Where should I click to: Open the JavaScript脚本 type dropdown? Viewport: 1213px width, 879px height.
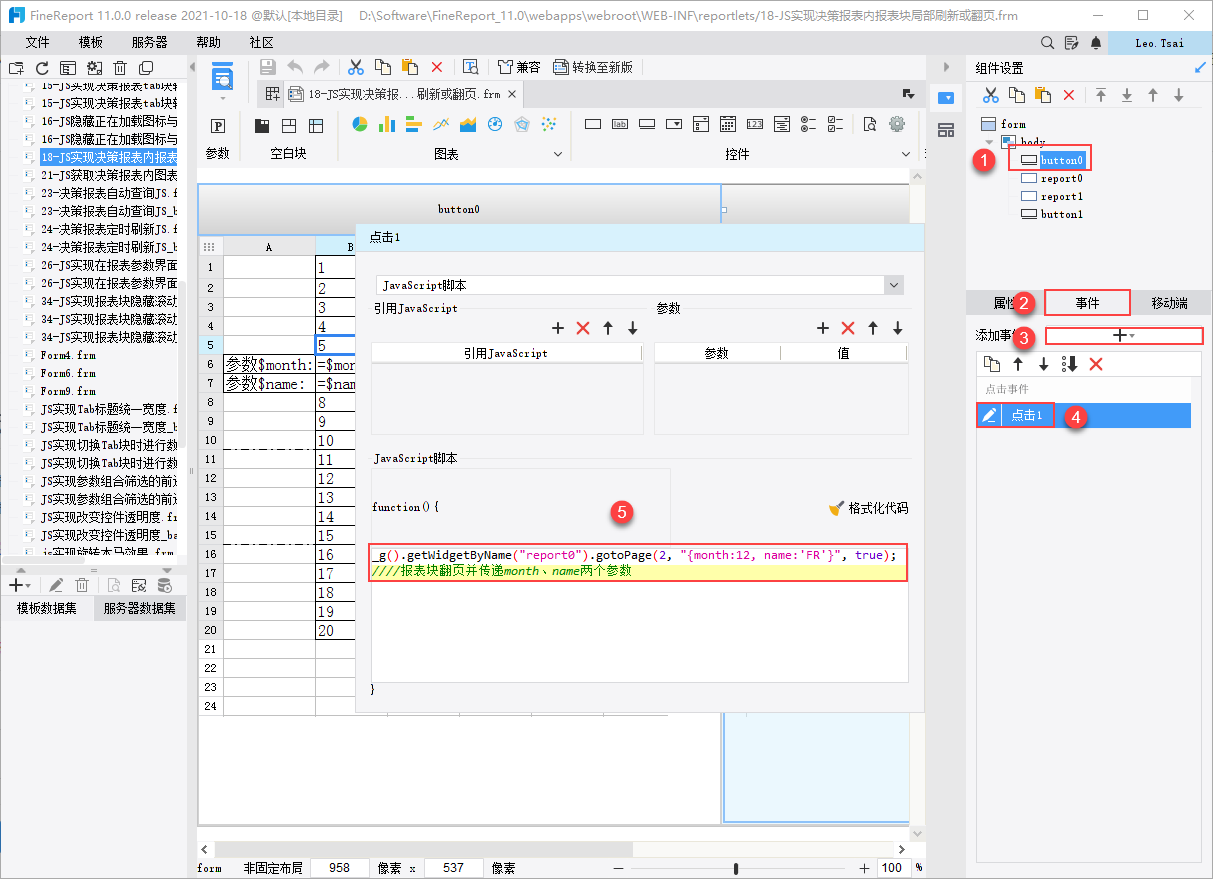893,285
